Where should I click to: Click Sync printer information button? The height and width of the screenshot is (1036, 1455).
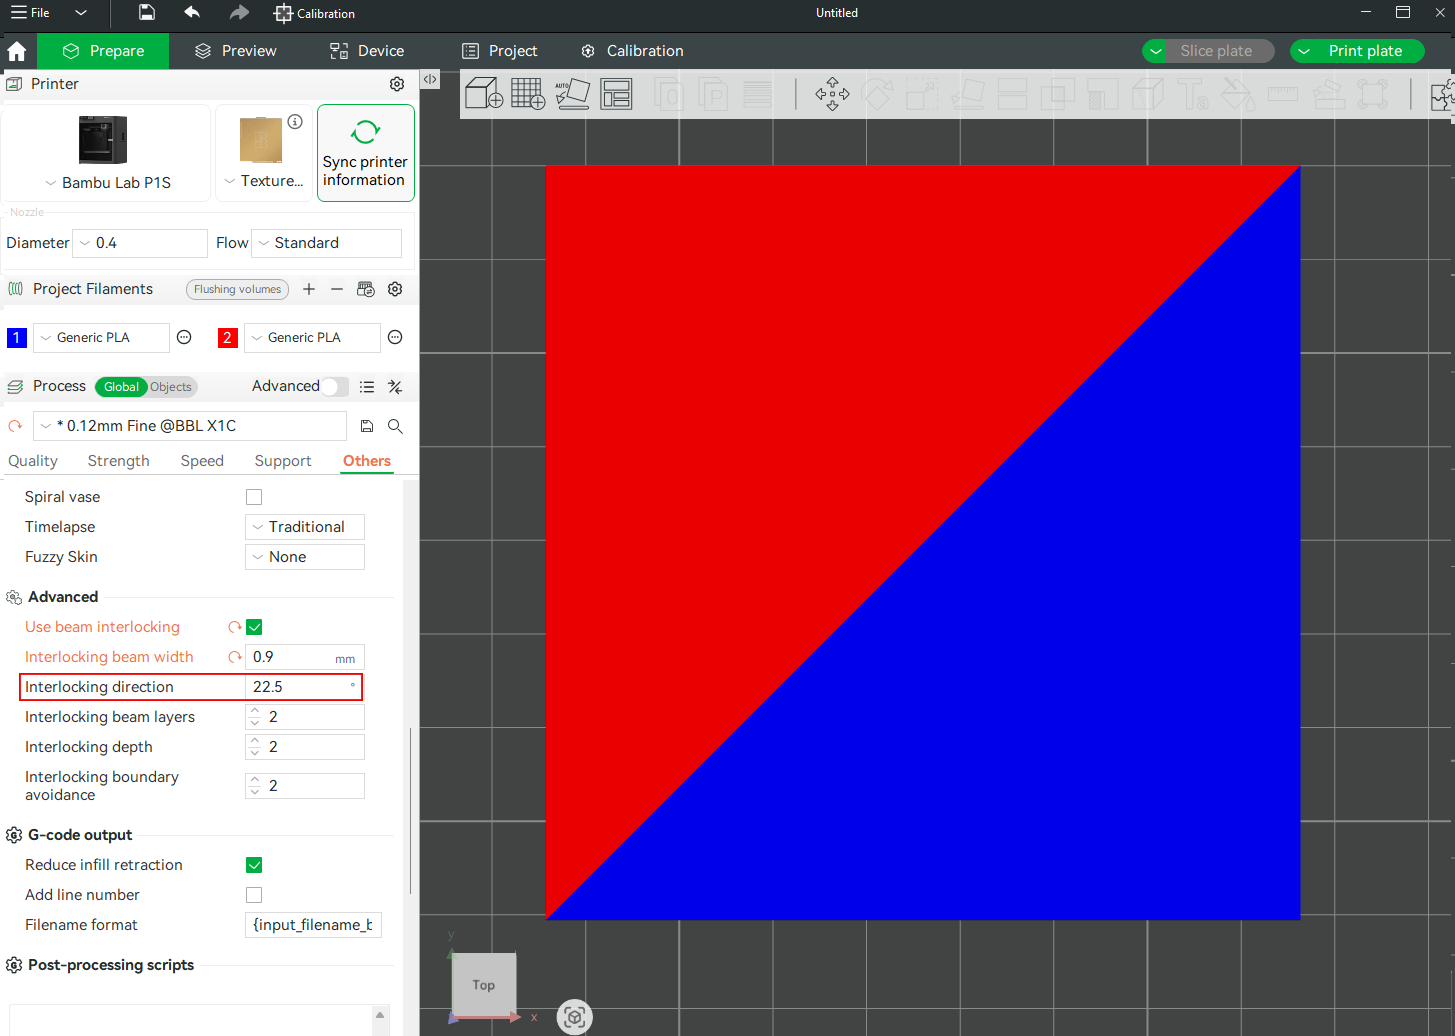(366, 153)
